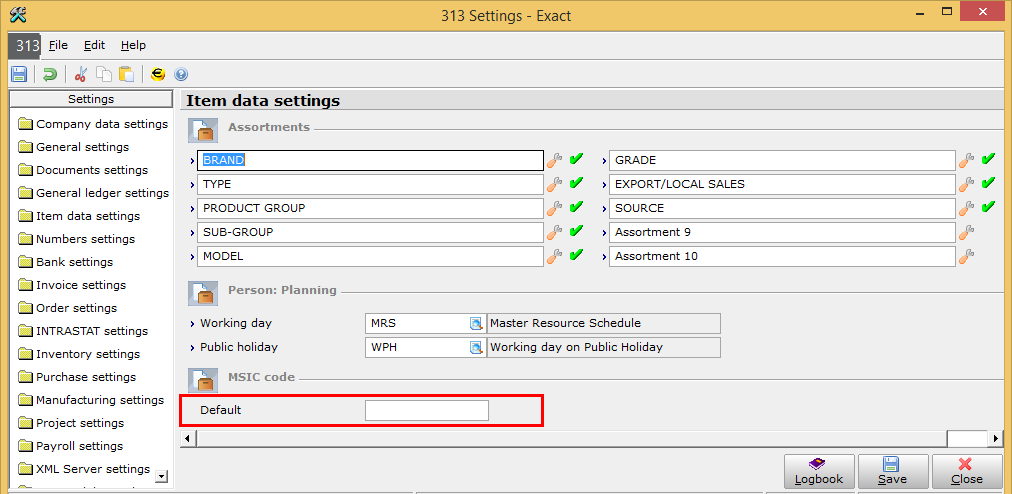Click the green Undo arrow in toolbar
Viewport: 1012px width, 494px height.
click(49, 74)
